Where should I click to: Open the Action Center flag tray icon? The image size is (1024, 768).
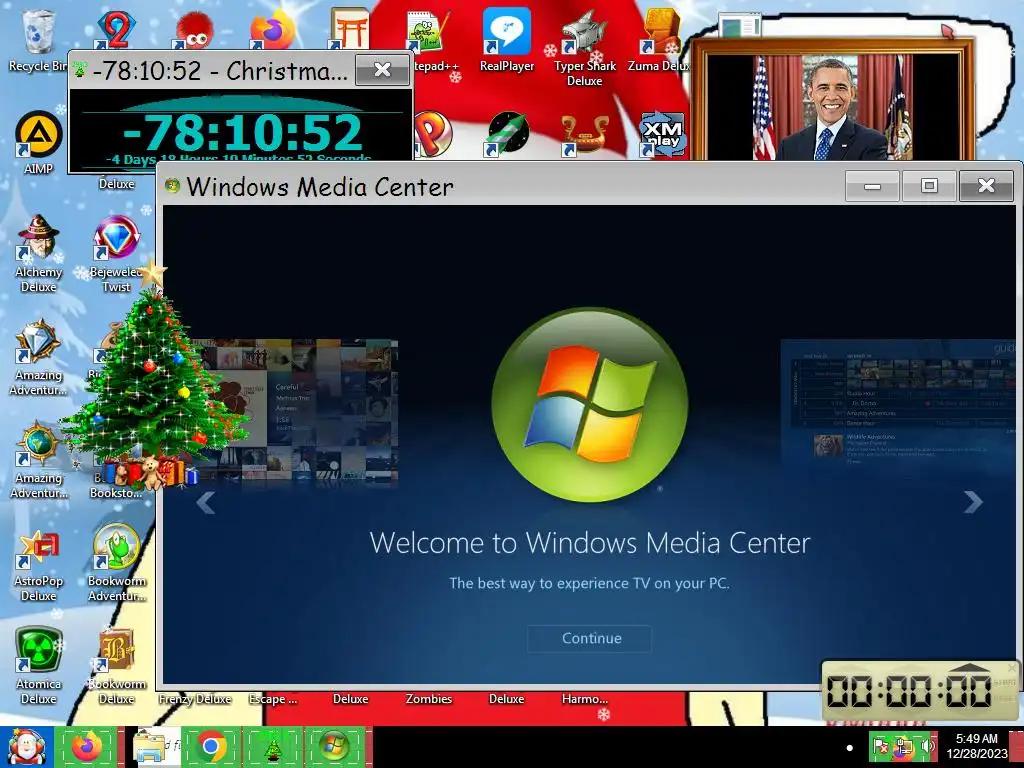[881, 745]
